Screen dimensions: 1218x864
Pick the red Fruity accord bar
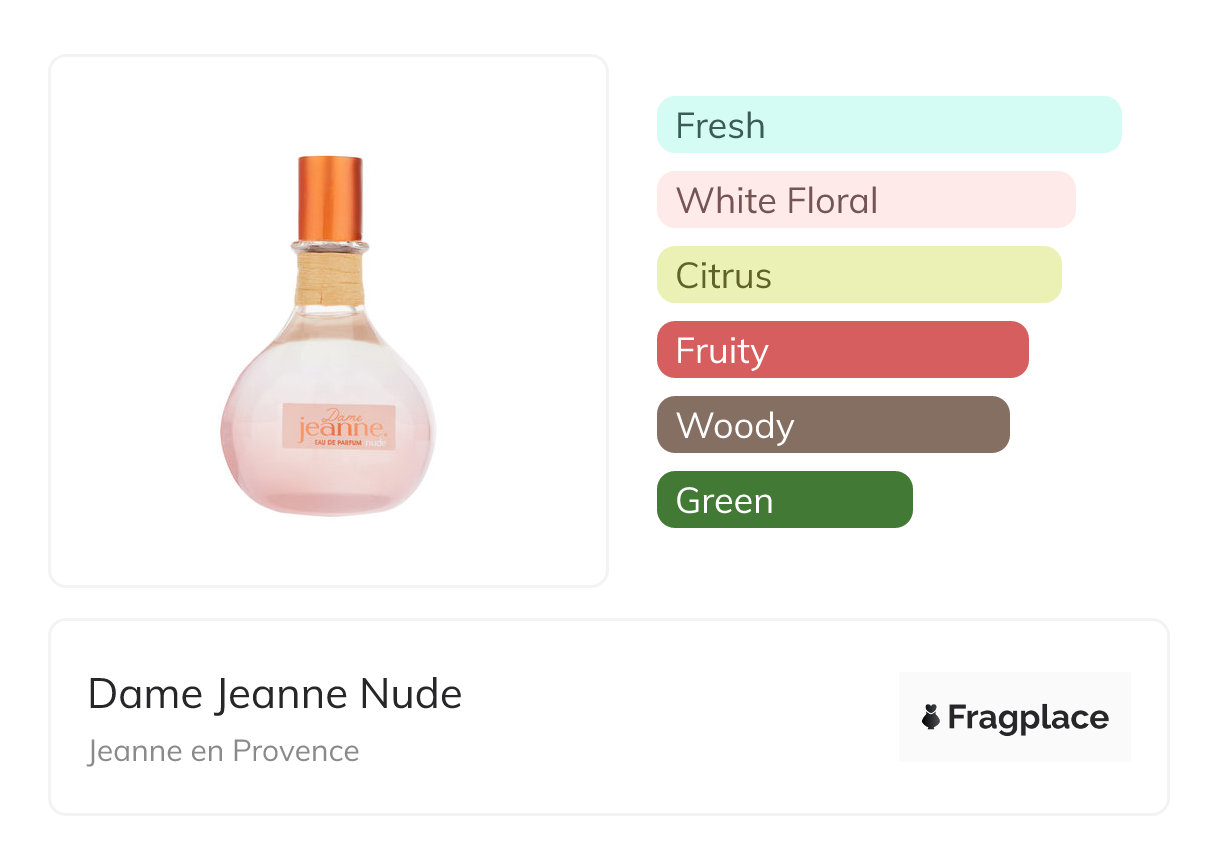coord(842,350)
